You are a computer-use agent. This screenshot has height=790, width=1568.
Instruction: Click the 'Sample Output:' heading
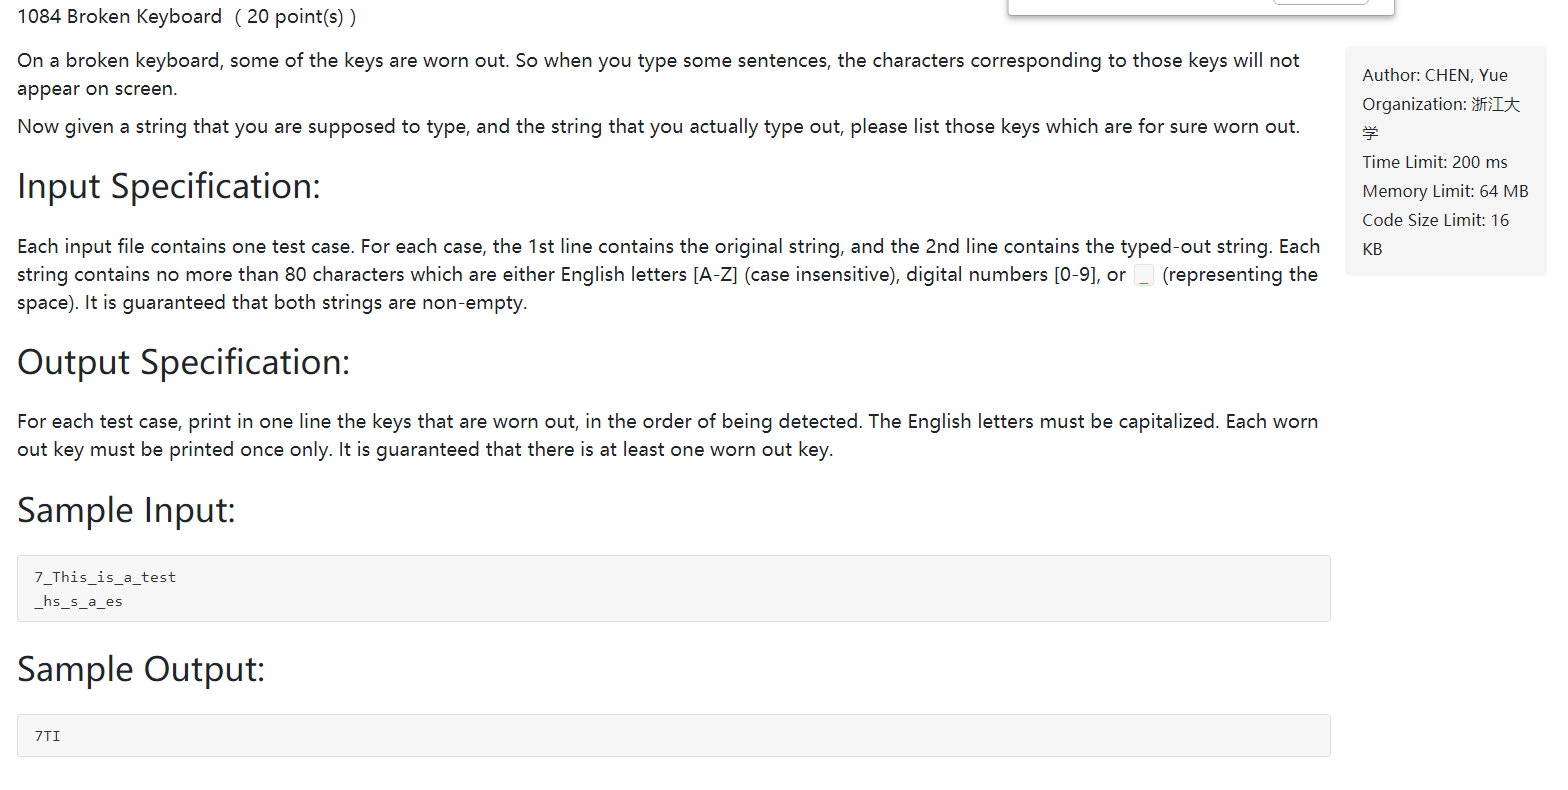pyautogui.click(x=141, y=669)
